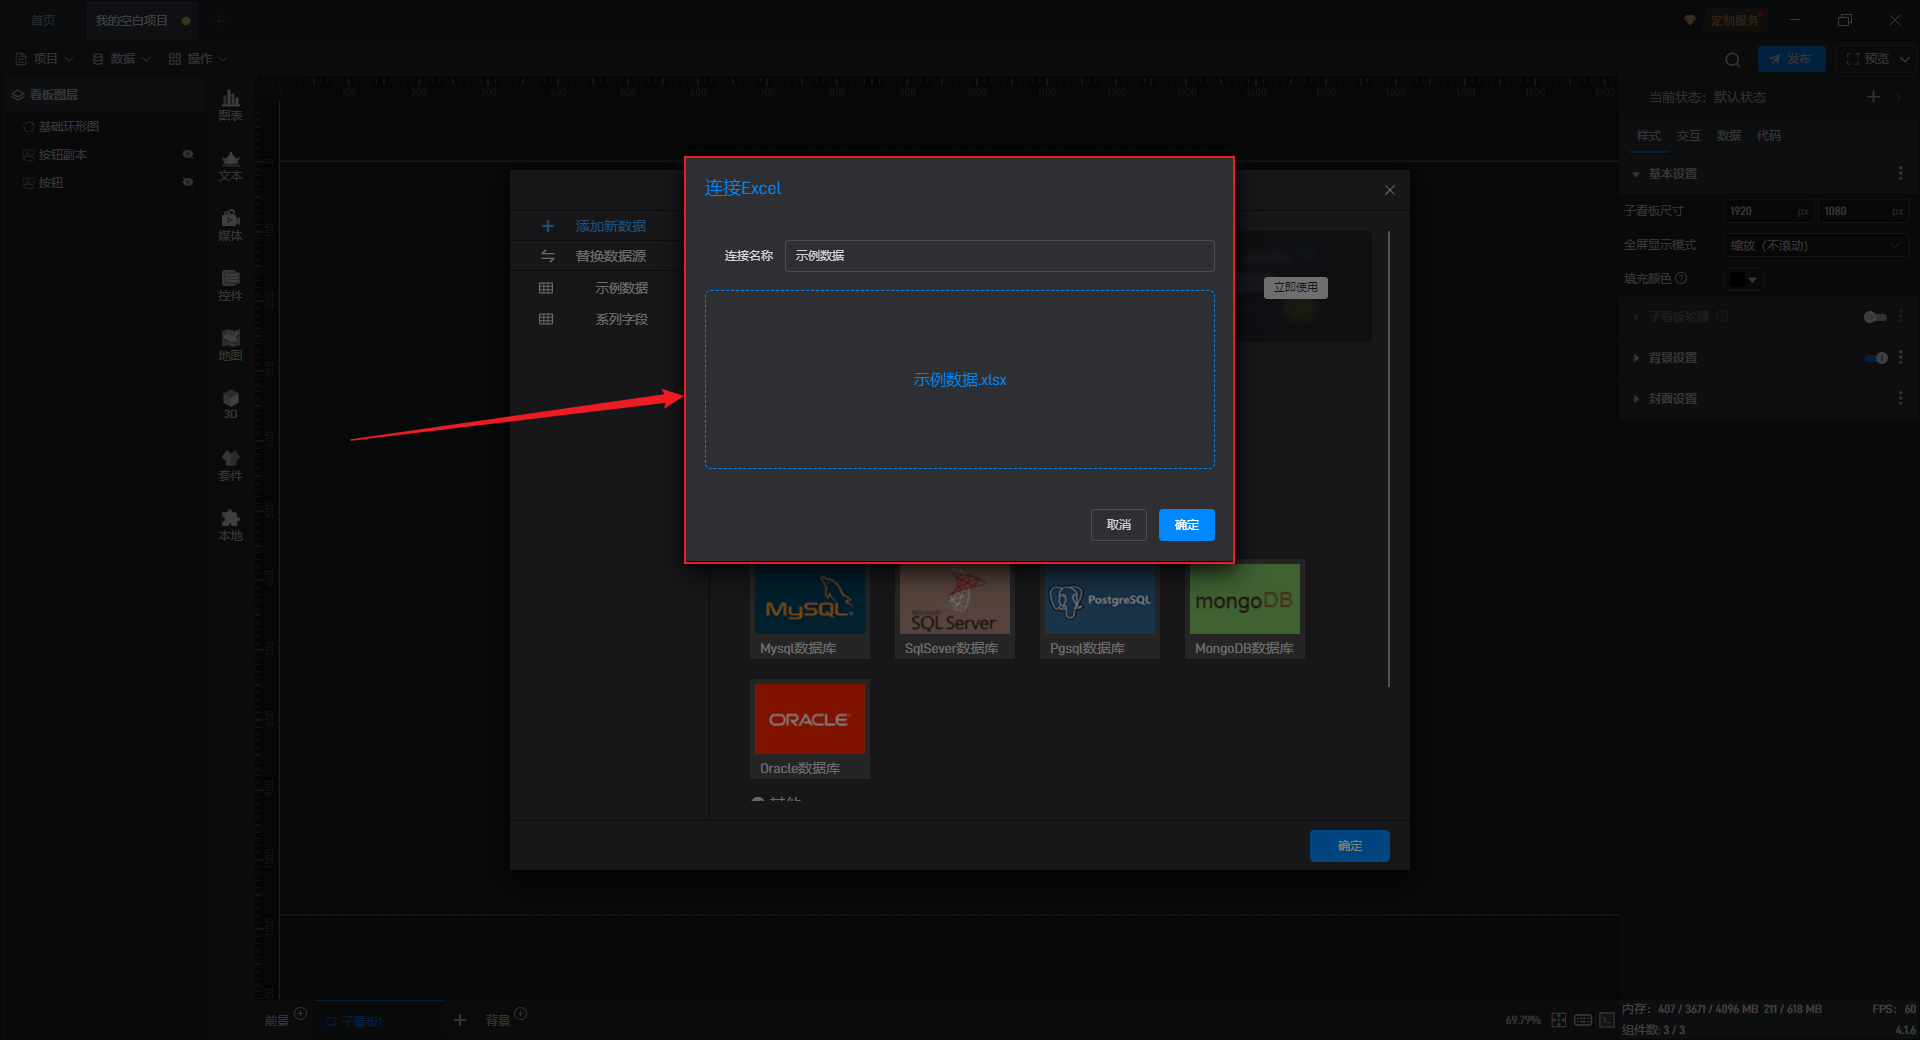1920x1040 pixels.
Task: Click the 立即使用 button
Action: pyautogui.click(x=1295, y=288)
